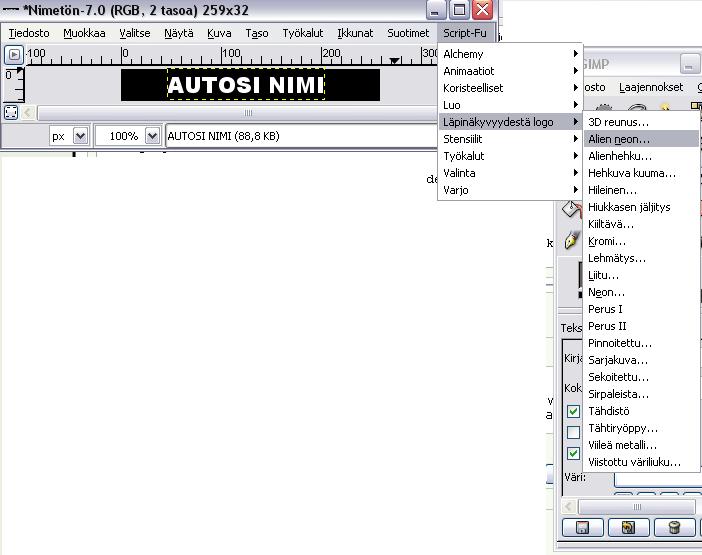Uncheck the top checked box in tool options

point(574,411)
